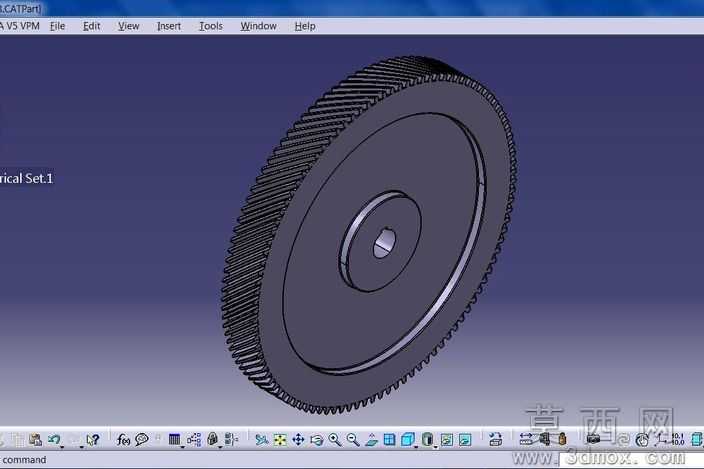The width and height of the screenshot is (704, 469).
Task: Click the Update/replace component icon
Action: [495, 439]
